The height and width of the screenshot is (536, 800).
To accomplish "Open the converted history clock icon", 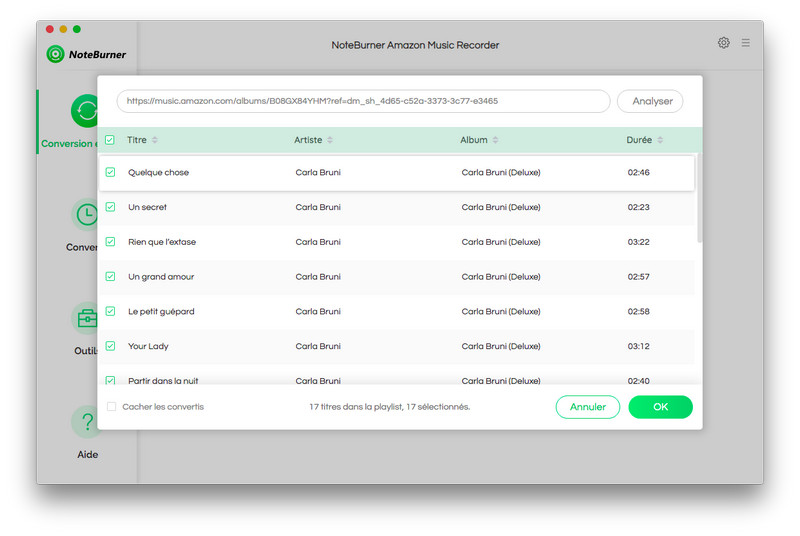I will [86, 215].
